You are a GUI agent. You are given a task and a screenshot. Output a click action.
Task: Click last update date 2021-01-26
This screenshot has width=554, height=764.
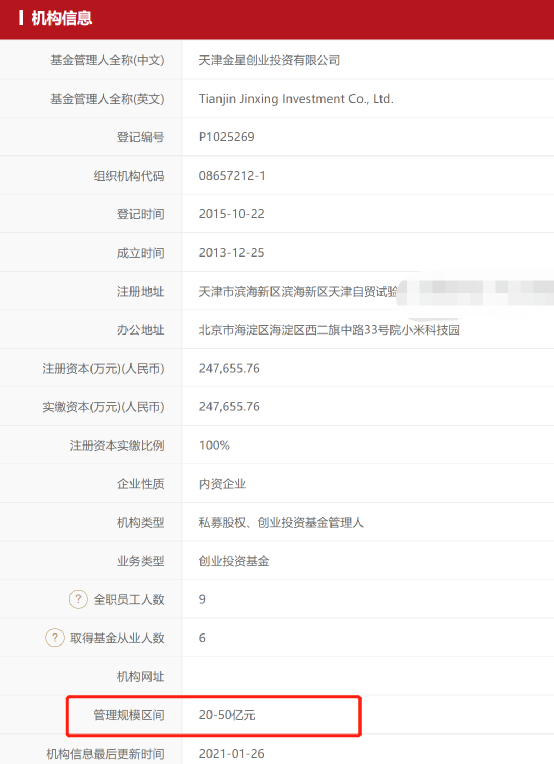(x=231, y=754)
